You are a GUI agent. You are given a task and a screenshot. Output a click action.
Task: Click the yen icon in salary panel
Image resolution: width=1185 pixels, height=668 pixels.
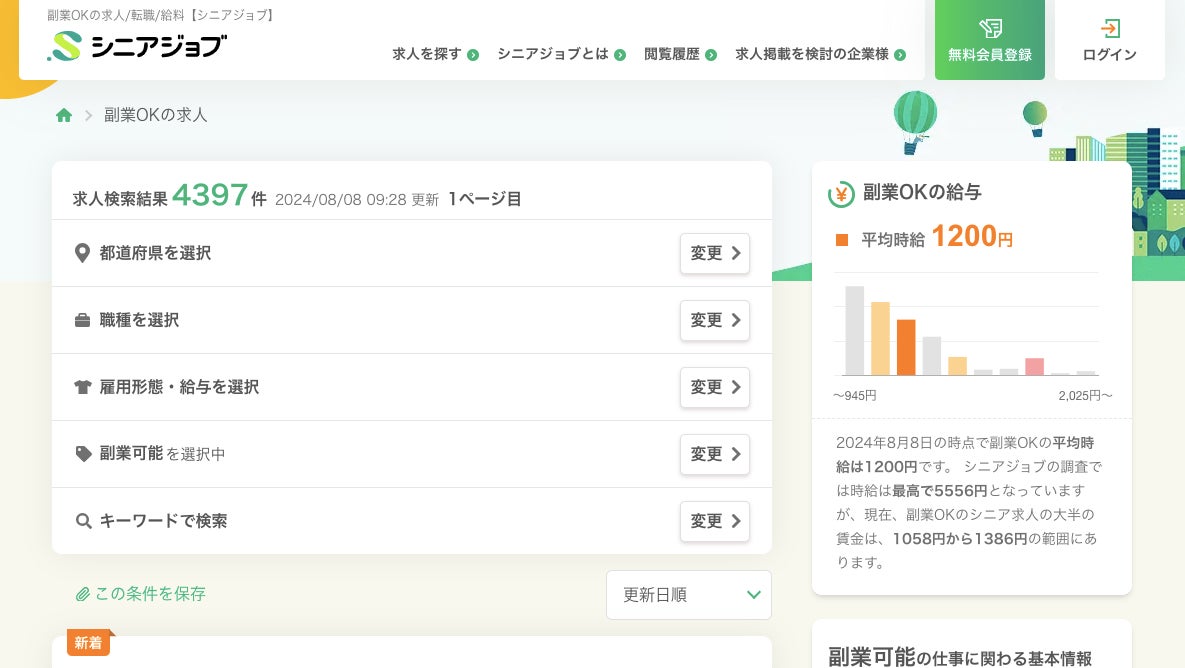(841, 194)
